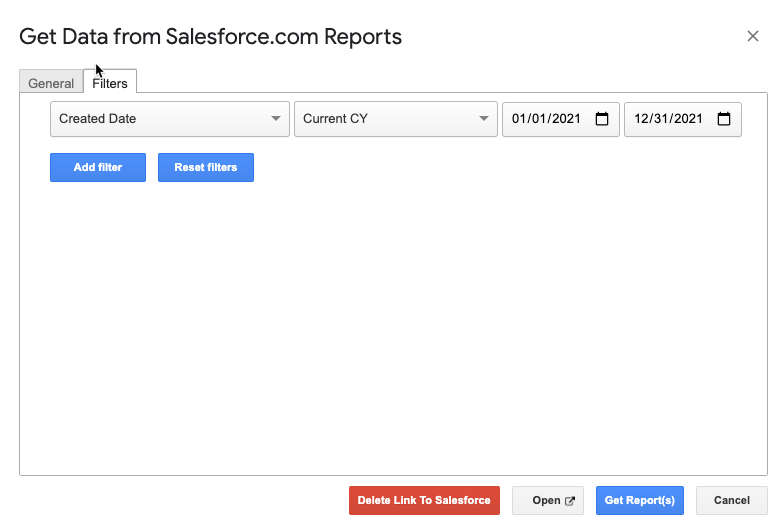This screenshot has width=784, height=528.
Task: Close the Salesforce Reports dialog with X
Action: [752, 36]
